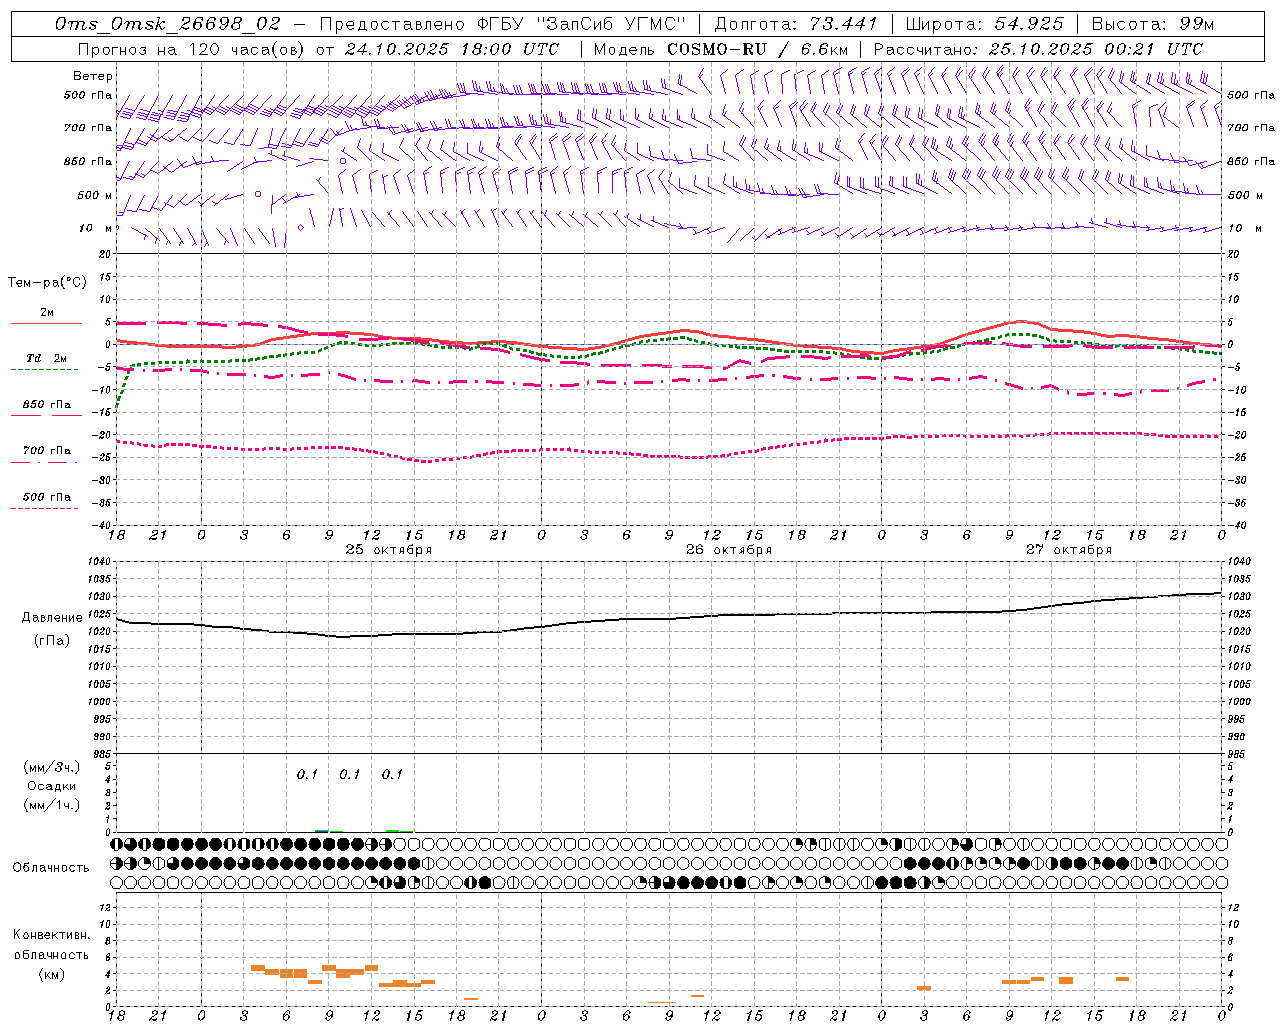Image resolution: width=1280 pixels, height=1024 pixels.
Task: Click the 25 октября date label
Action: click(389, 550)
